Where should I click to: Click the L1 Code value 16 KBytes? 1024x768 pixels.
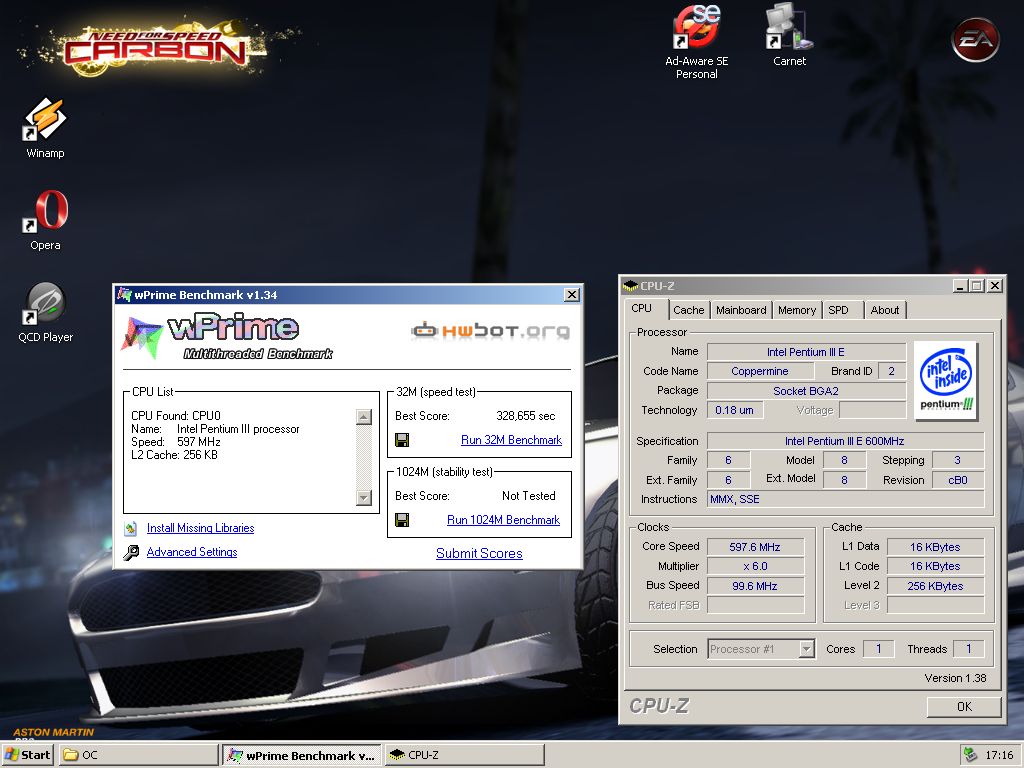pos(935,566)
